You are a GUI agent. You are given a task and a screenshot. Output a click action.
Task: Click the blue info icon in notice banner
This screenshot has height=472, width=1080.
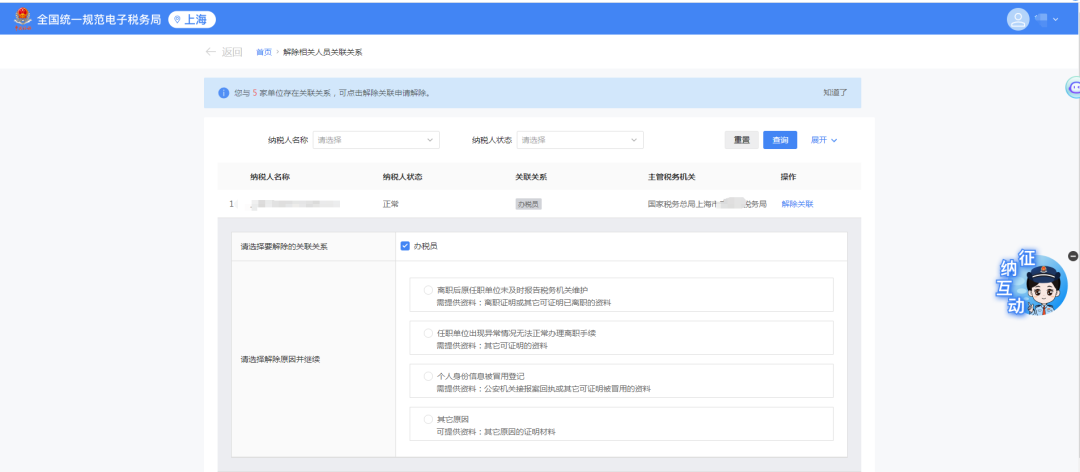[x=223, y=93]
